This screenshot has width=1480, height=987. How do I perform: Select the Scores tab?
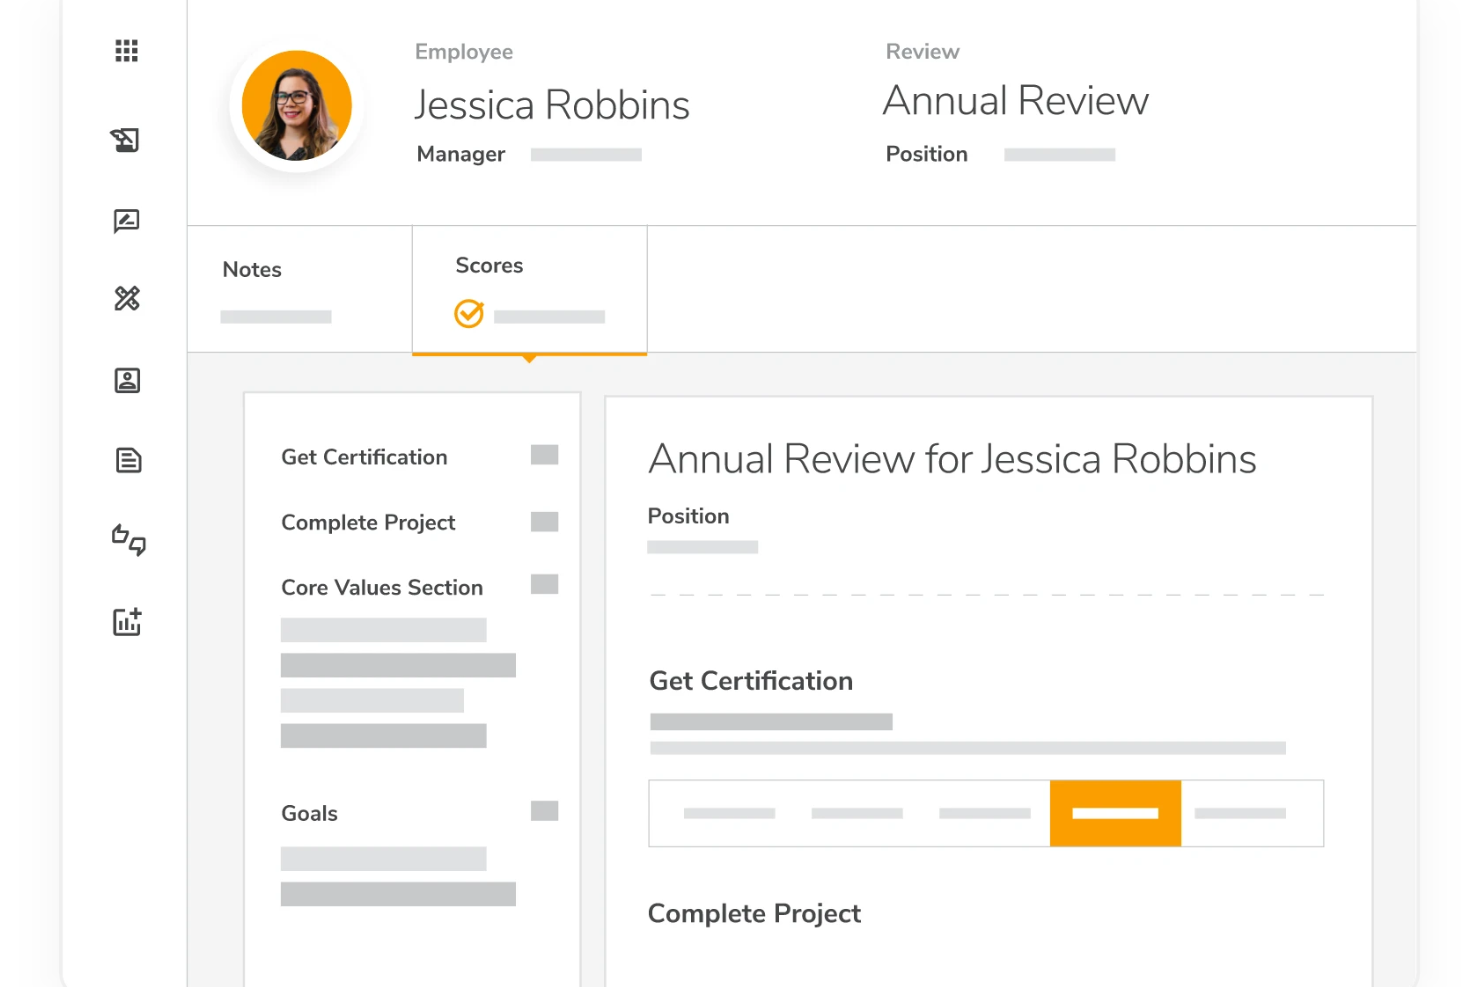point(489,266)
